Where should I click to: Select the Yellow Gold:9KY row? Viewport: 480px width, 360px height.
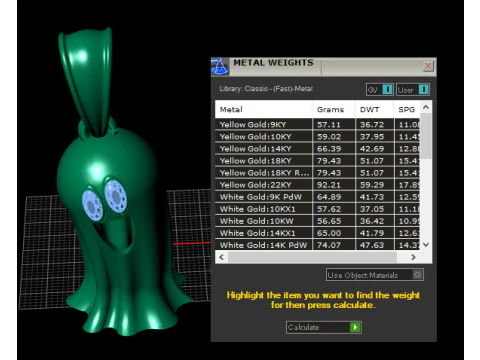317,124
